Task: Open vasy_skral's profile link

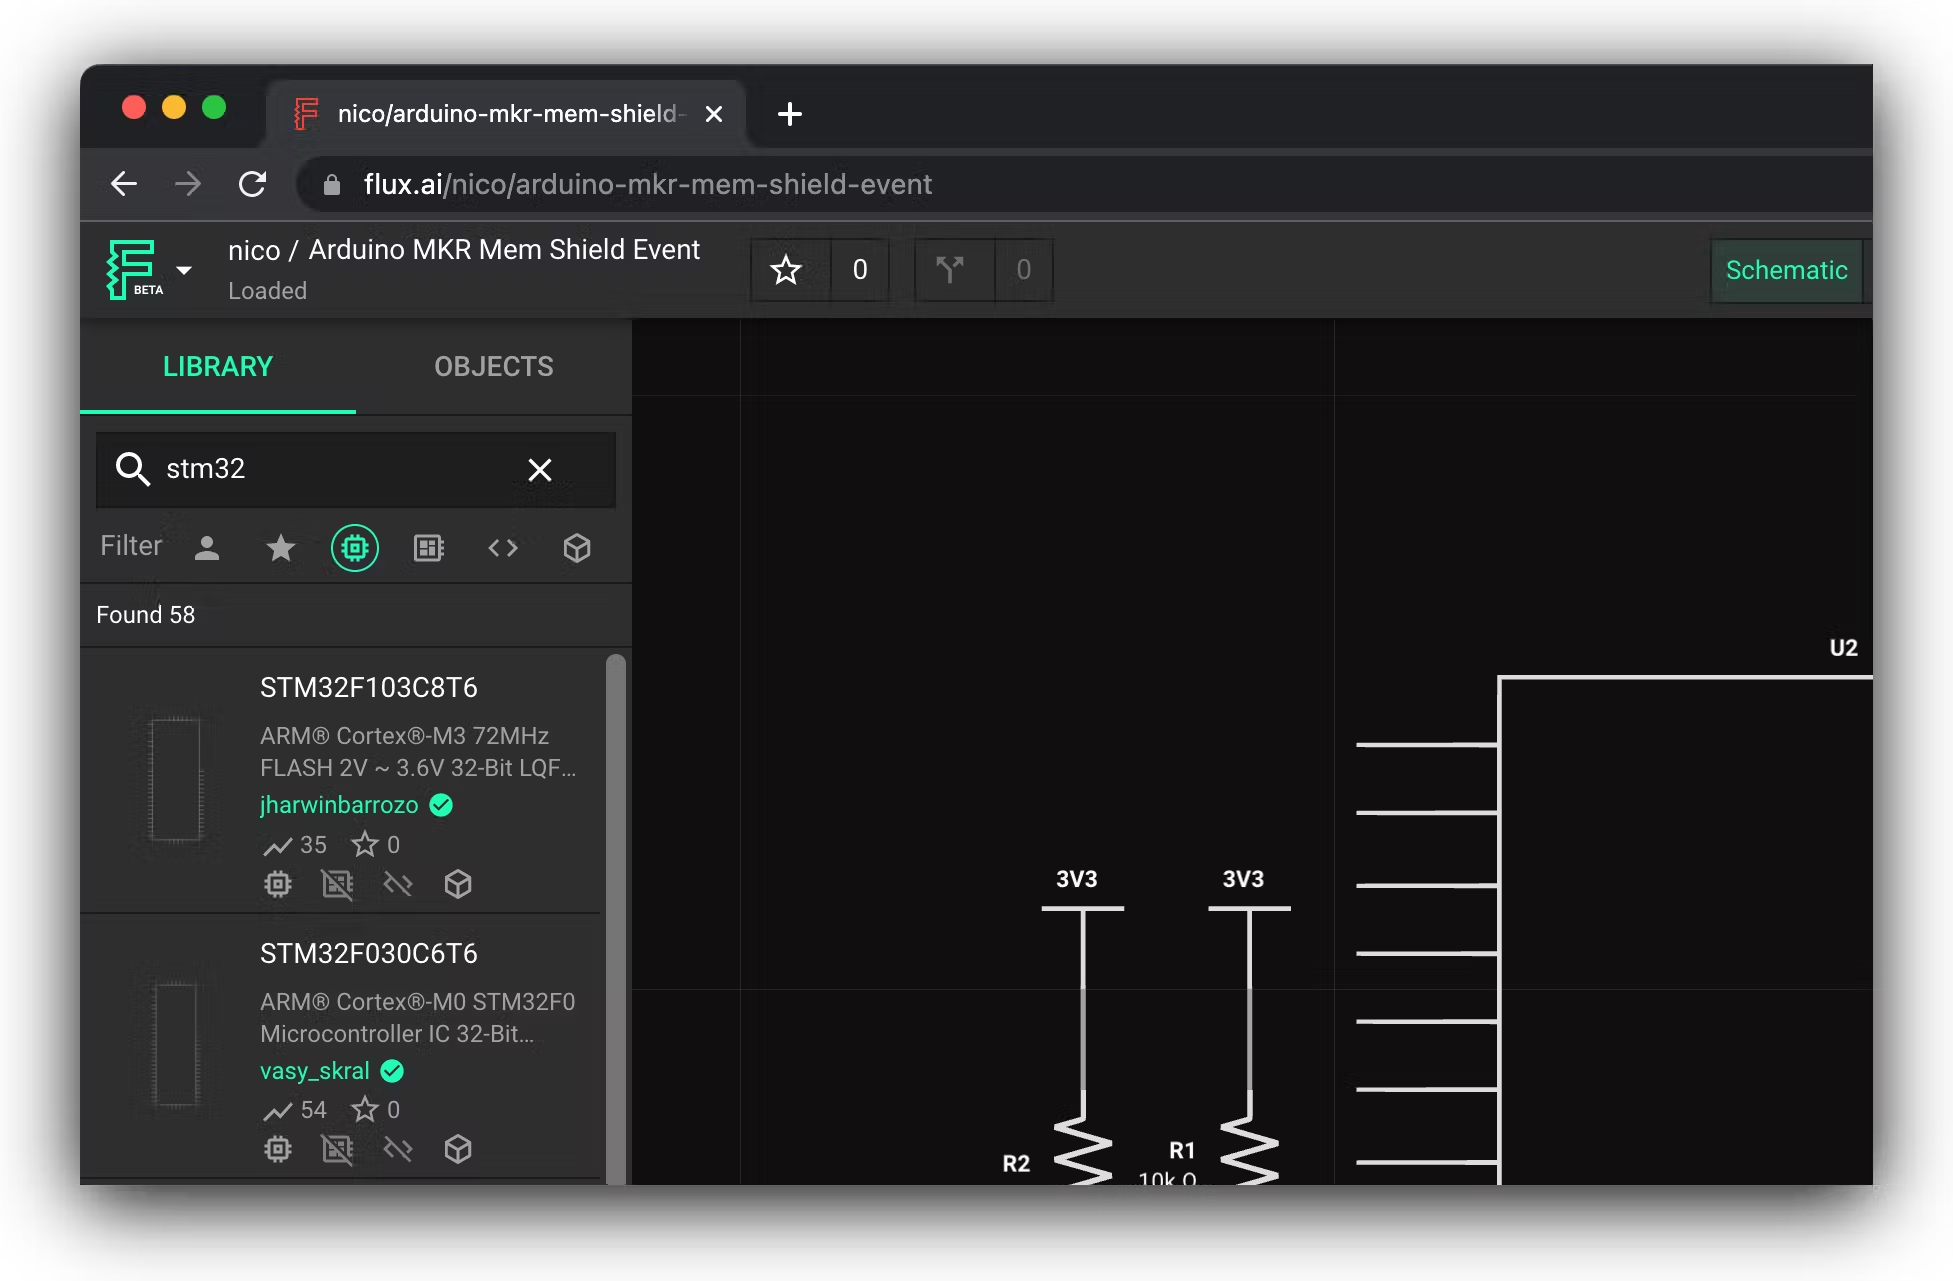Action: click(315, 1071)
